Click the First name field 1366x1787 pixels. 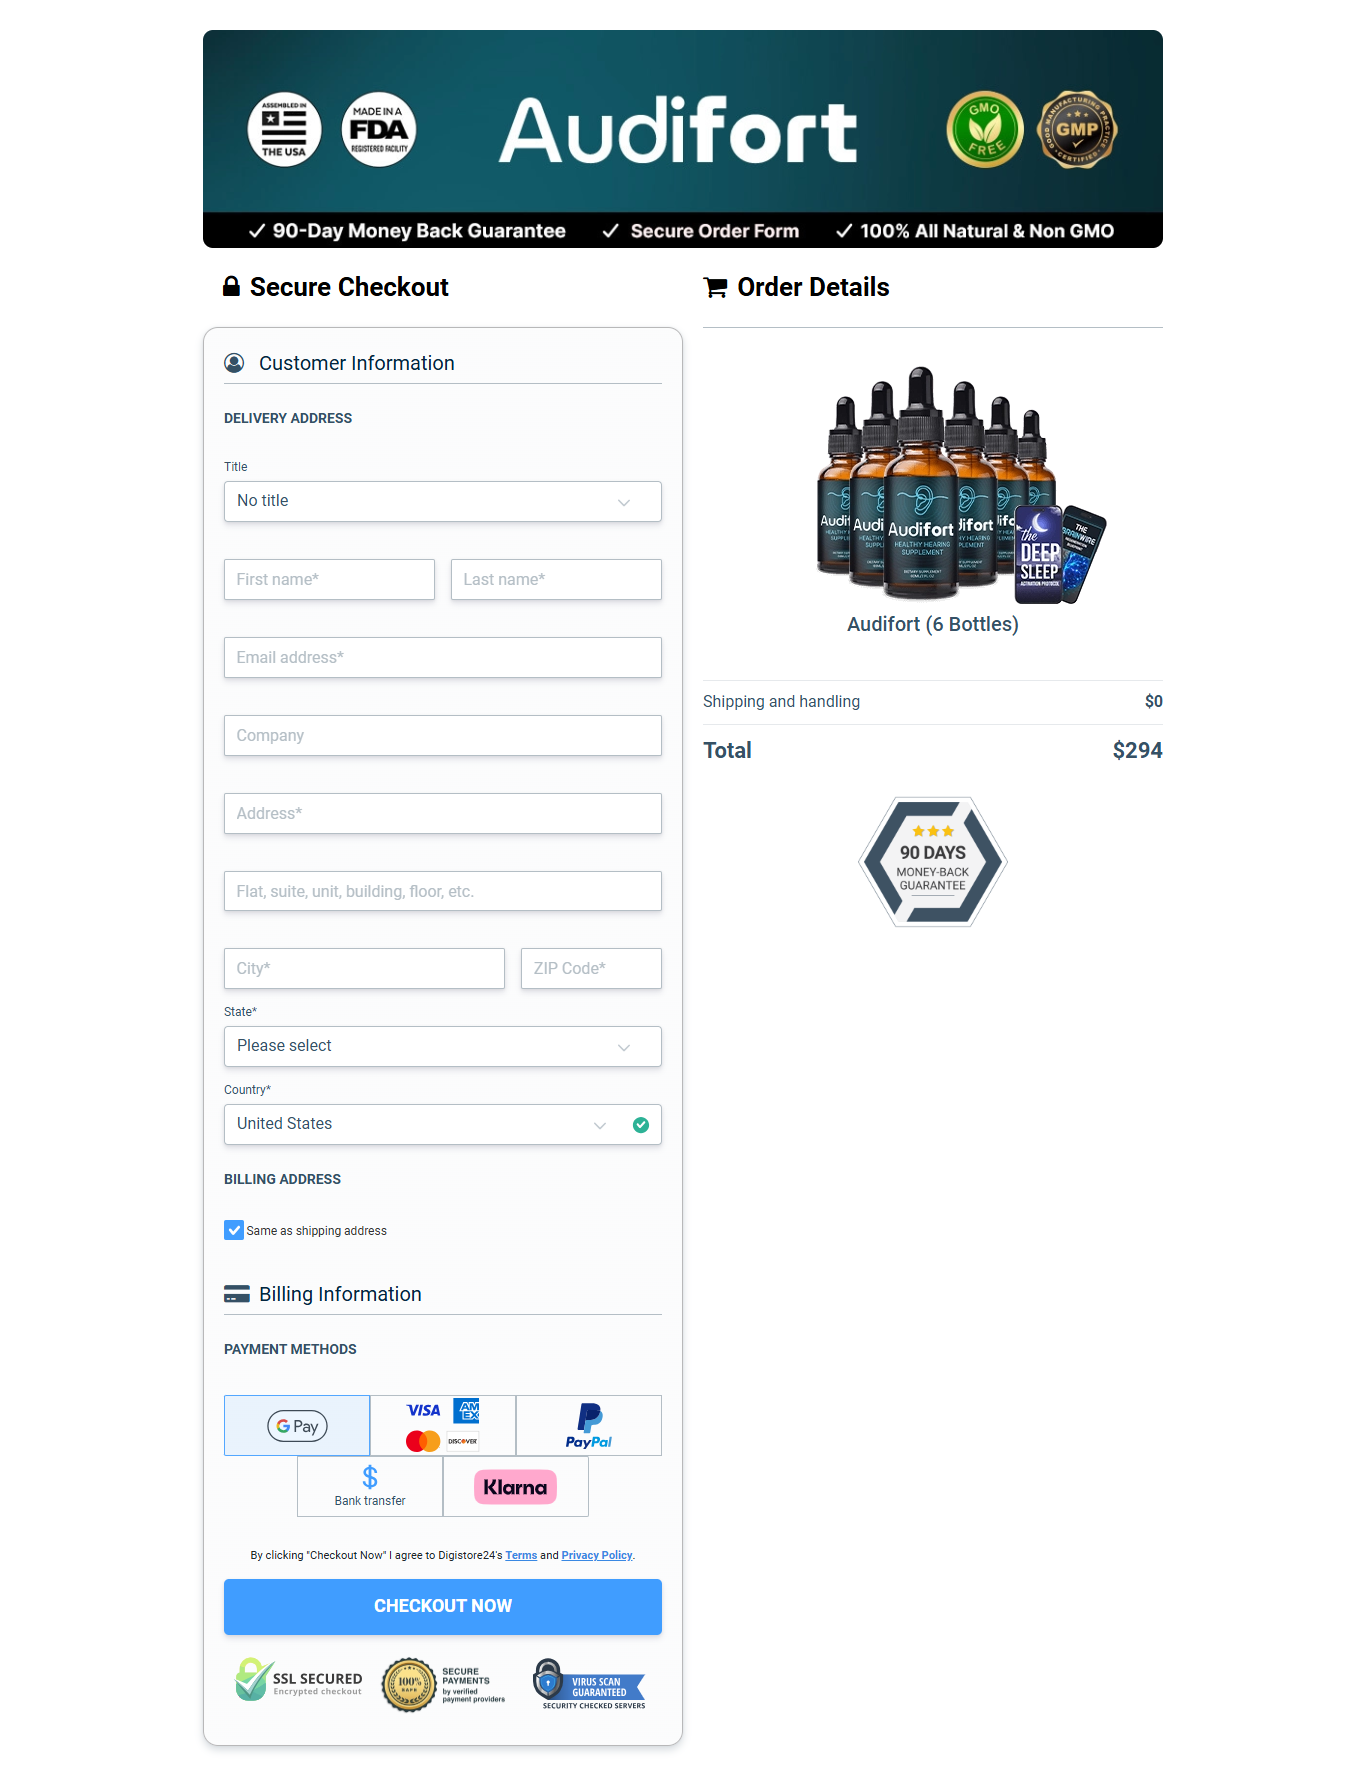coord(329,579)
